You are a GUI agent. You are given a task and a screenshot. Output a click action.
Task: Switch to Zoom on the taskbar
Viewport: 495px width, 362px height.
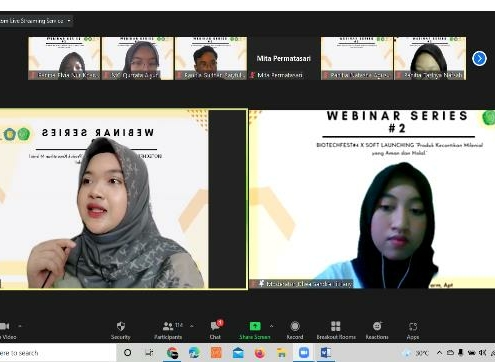tap(304, 353)
